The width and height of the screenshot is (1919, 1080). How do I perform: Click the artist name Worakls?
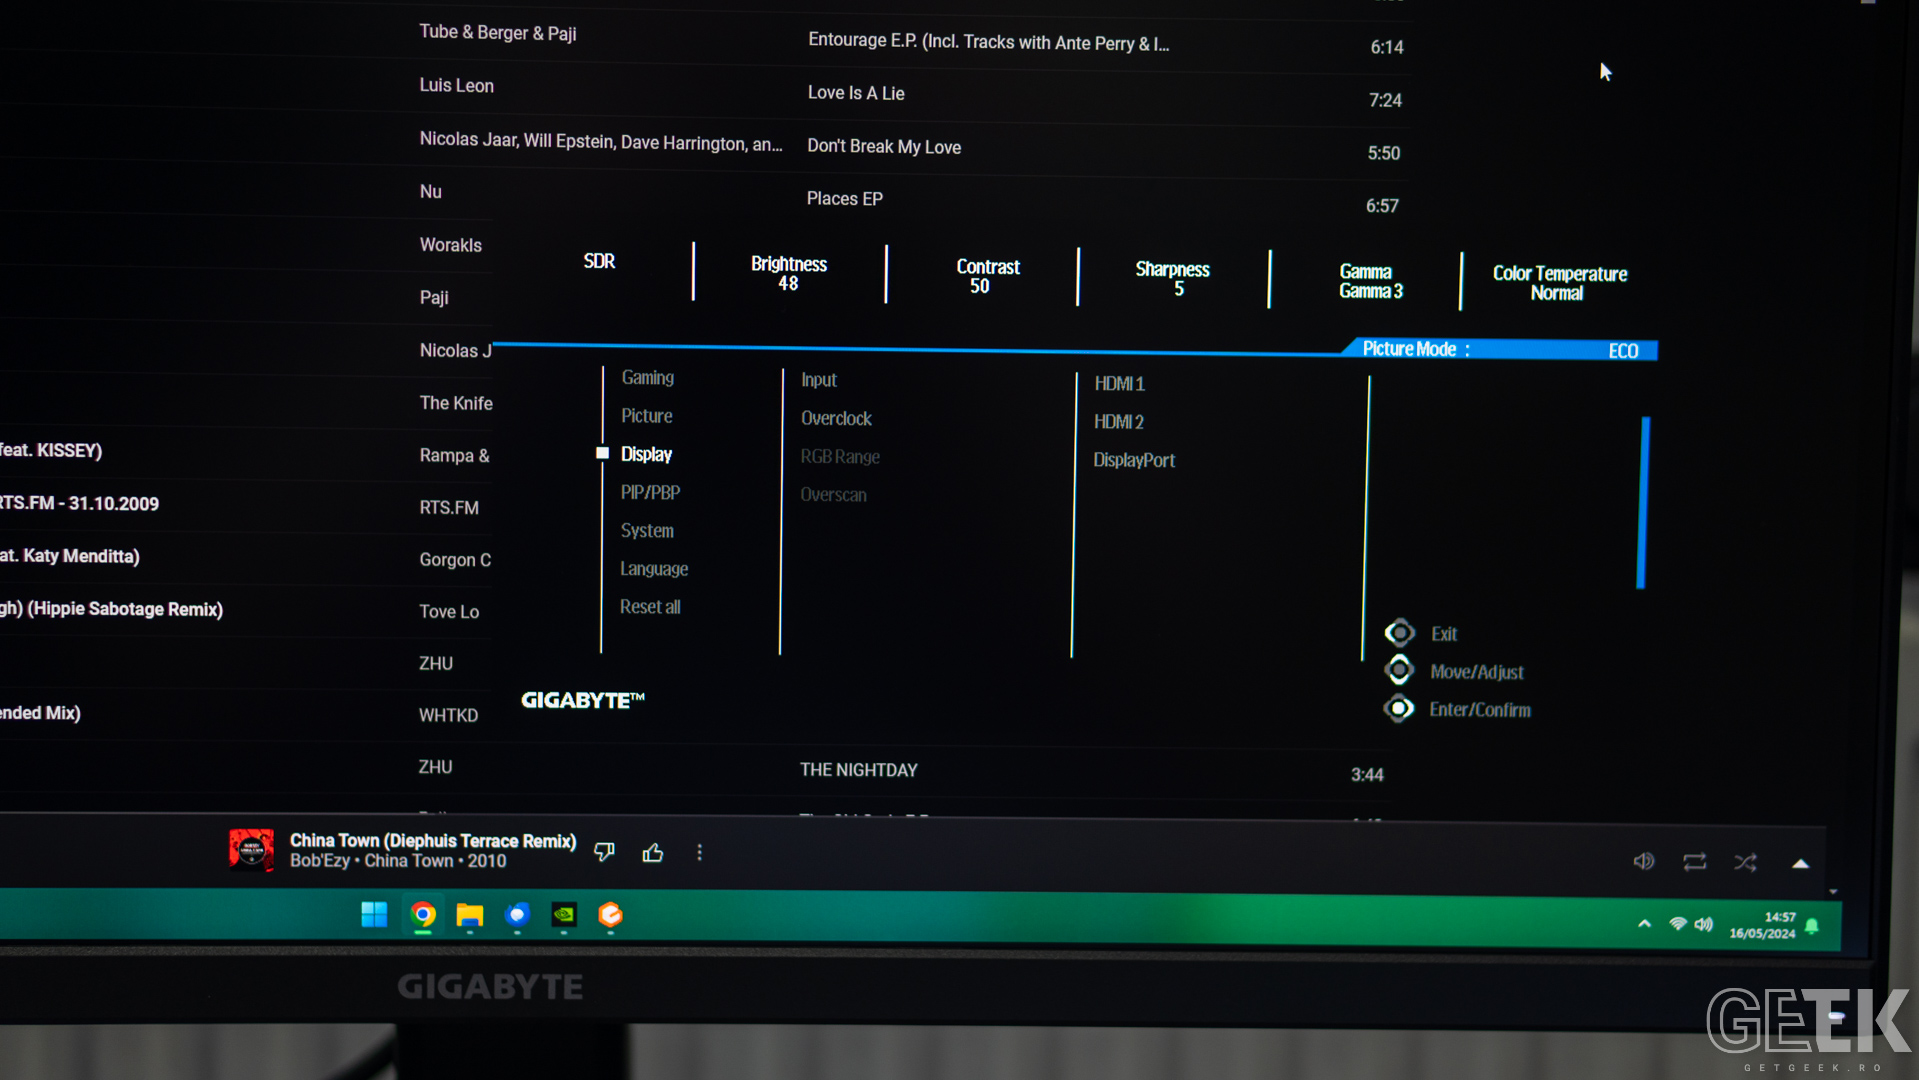(x=450, y=245)
